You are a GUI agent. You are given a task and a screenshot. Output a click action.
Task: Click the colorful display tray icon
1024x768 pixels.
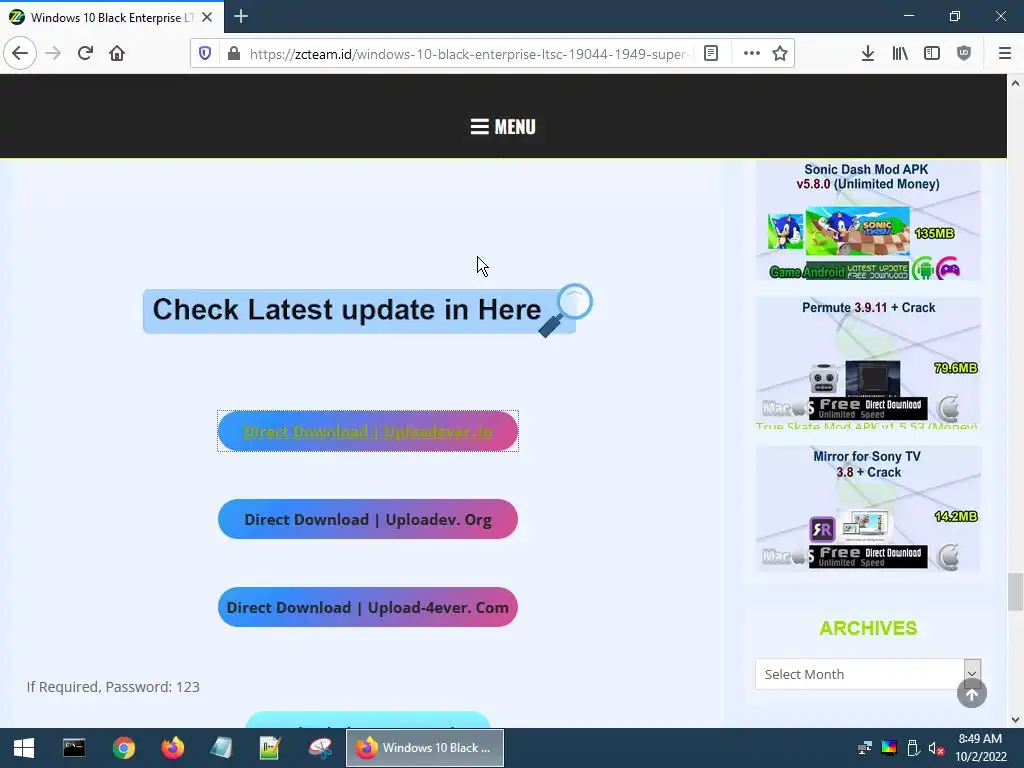pyautogui.click(x=889, y=748)
